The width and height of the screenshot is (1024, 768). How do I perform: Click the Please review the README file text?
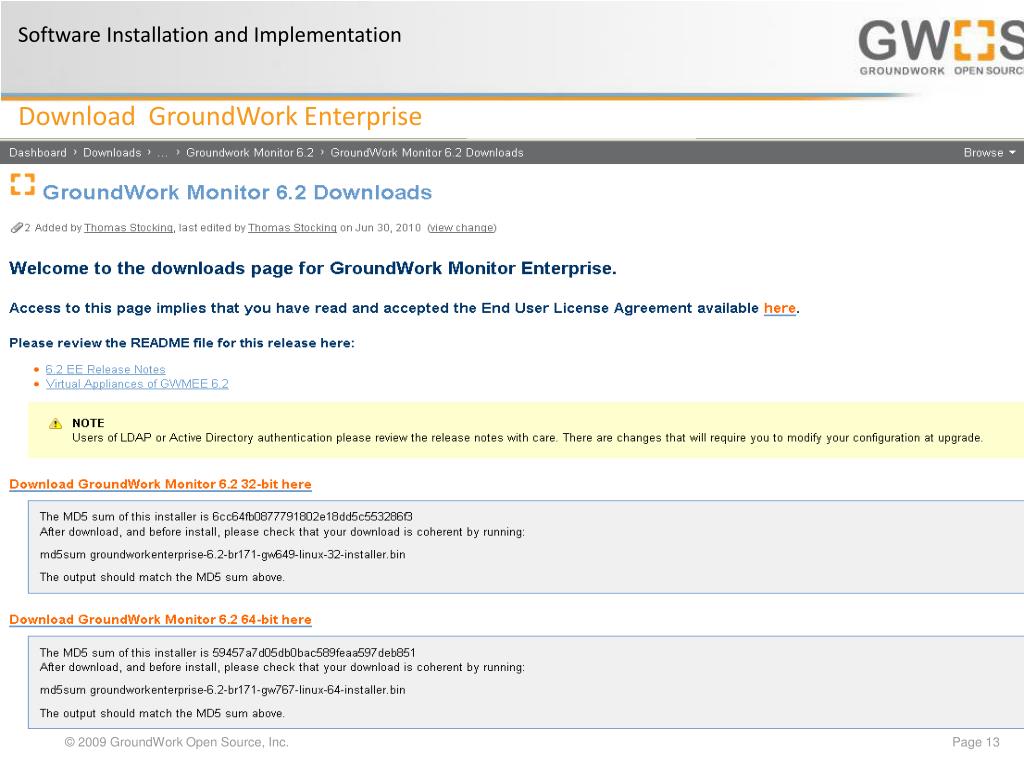(182, 343)
